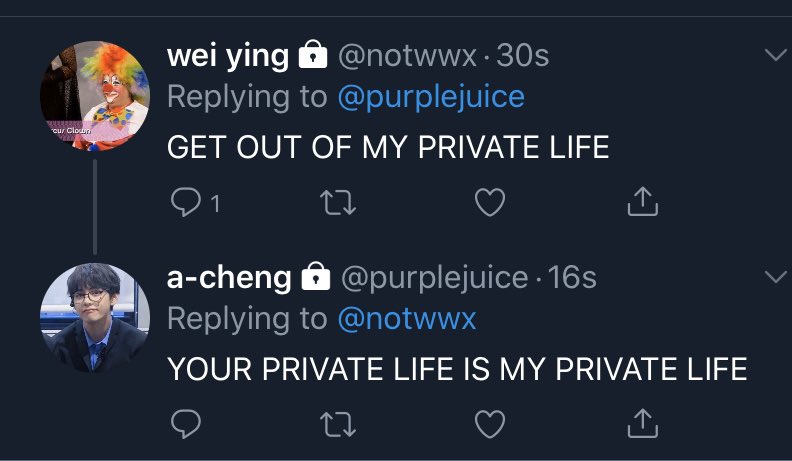Screen dimensions: 792x461
Task: Reply to a-cheng's tweet via comment icon
Action: (x=186, y=423)
